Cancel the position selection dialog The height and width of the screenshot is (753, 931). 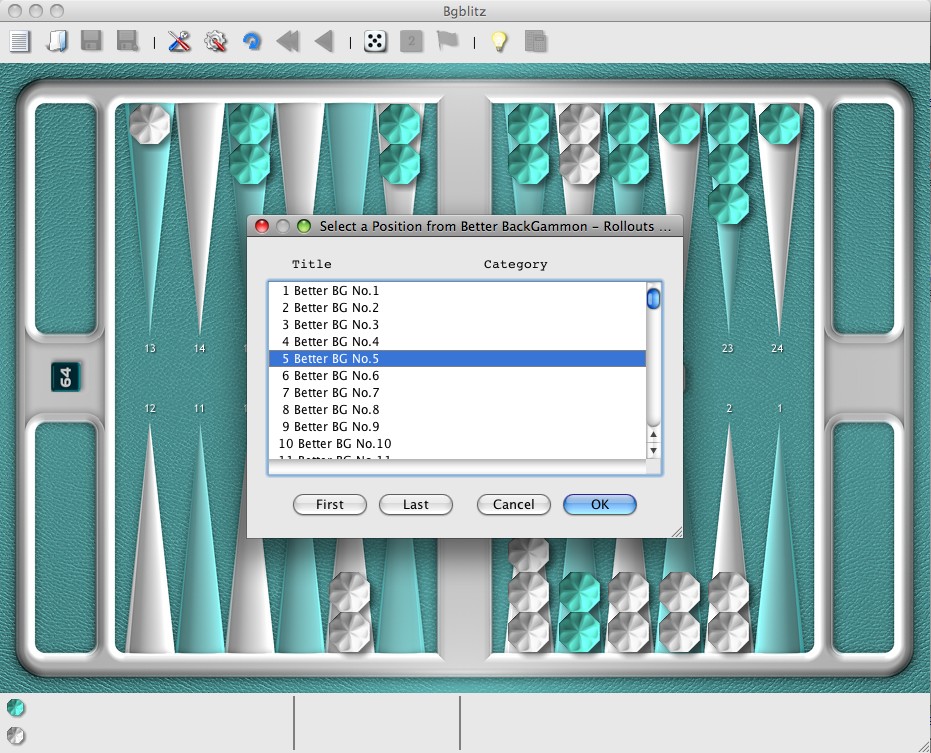click(513, 505)
